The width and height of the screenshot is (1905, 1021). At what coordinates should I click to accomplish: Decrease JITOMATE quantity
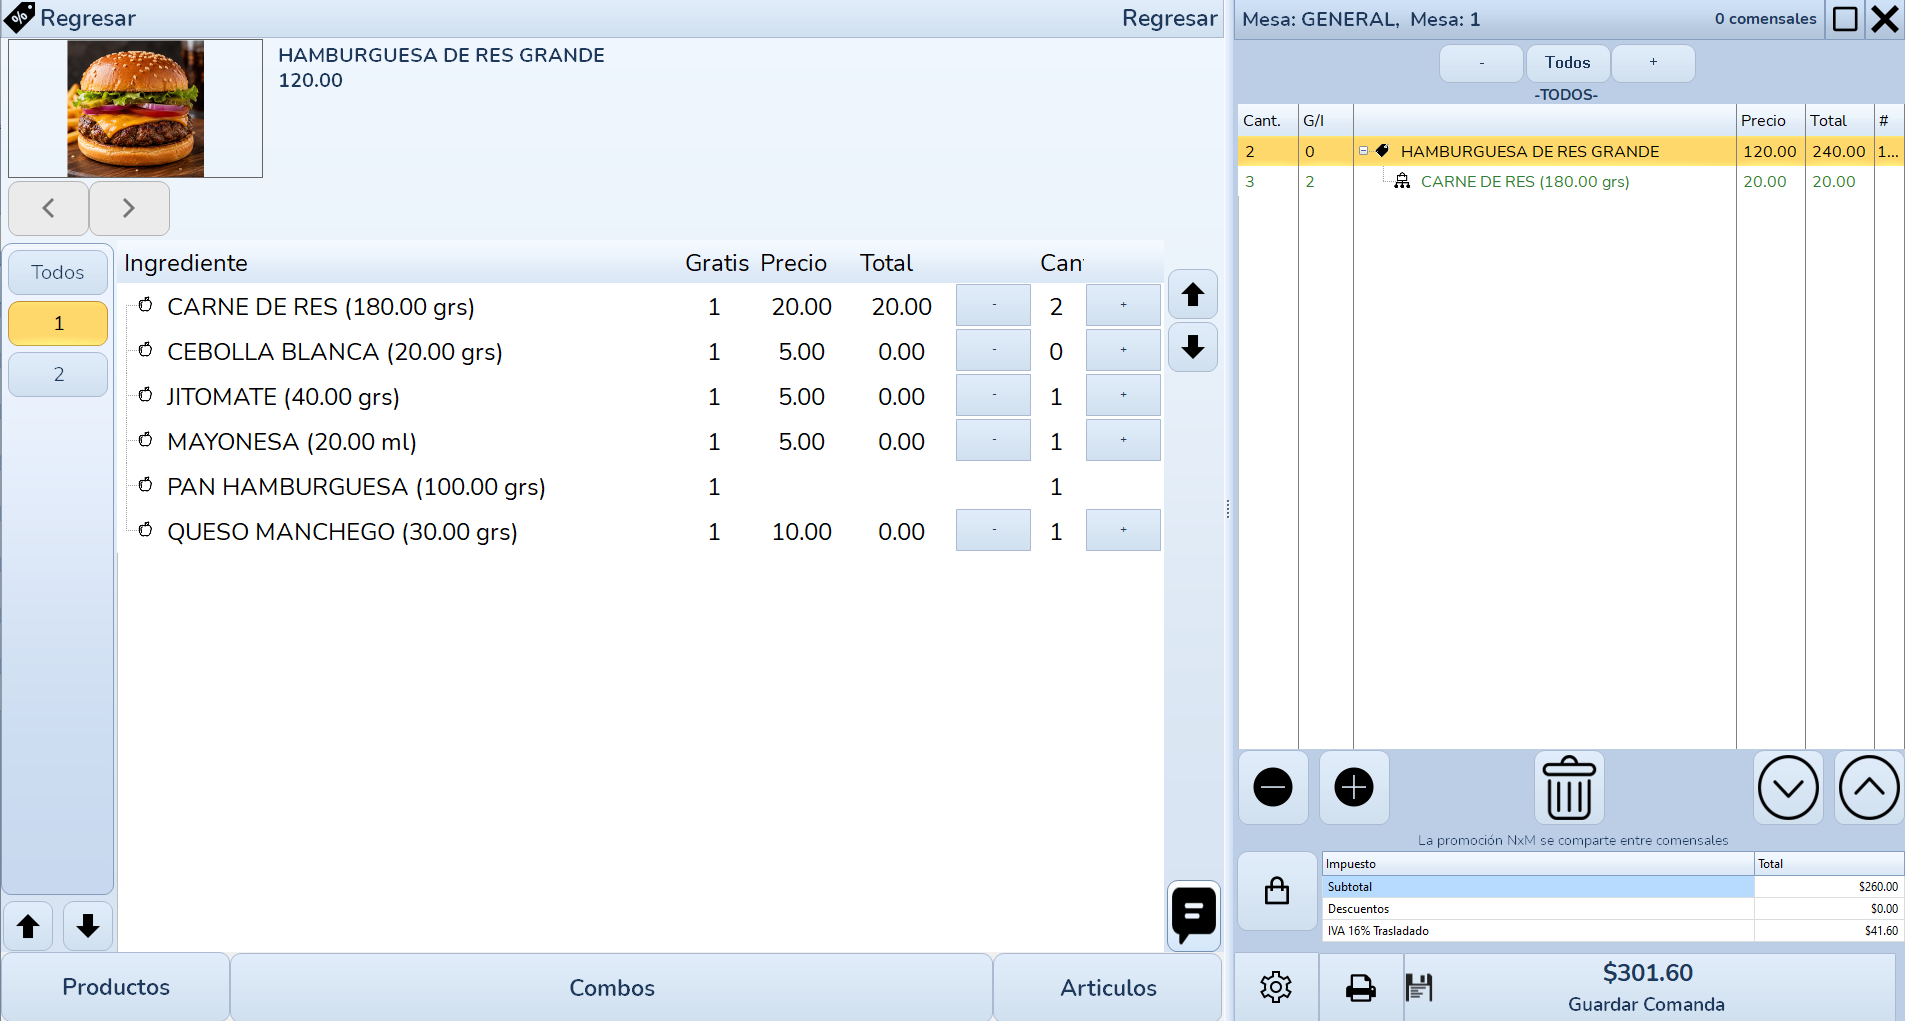pyautogui.click(x=993, y=395)
